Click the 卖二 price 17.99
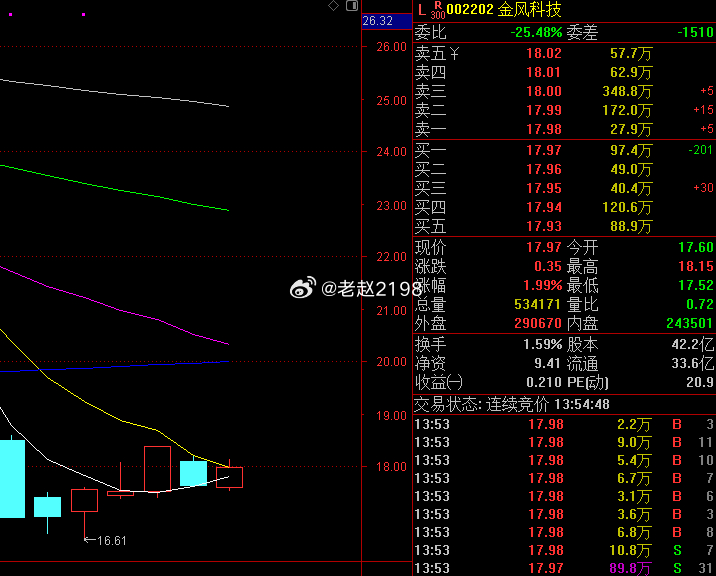The image size is (716, 576). click(543, 110)
